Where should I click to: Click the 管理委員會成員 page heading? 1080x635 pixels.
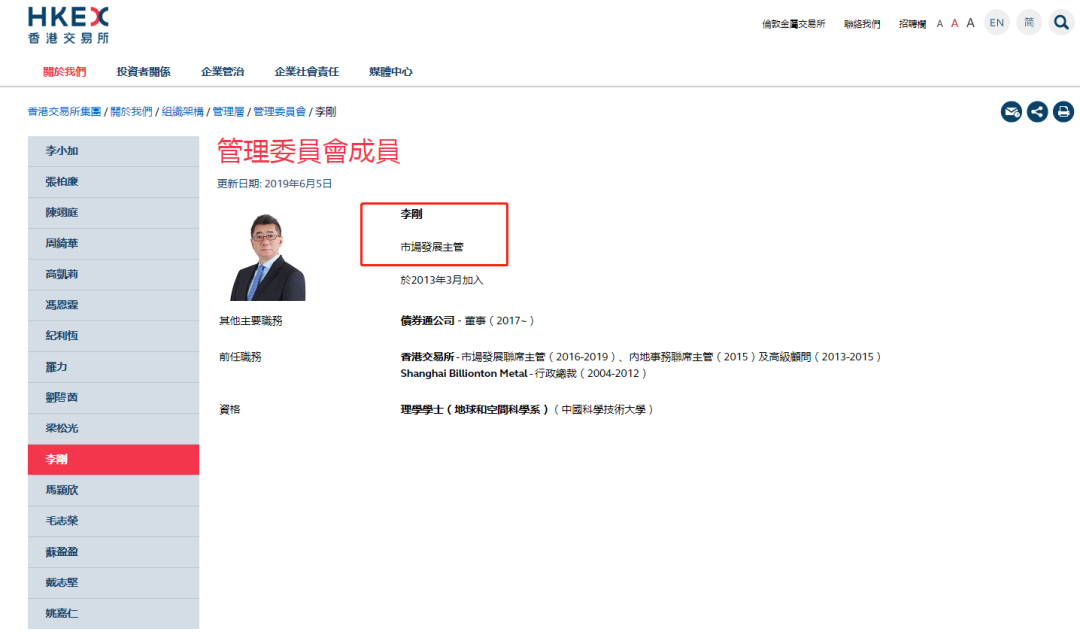[x=309, y=151]
